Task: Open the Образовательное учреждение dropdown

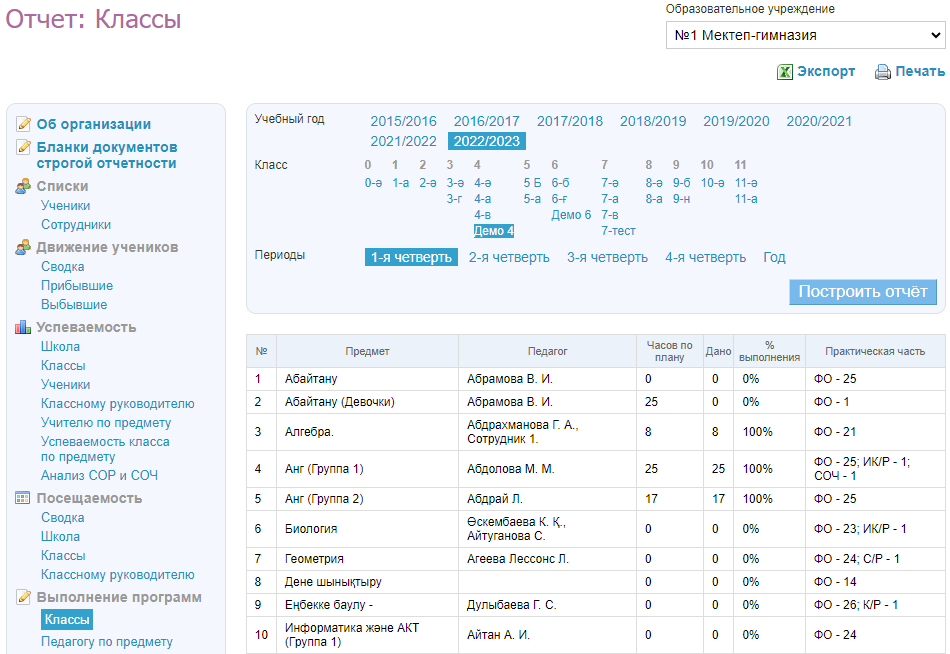Action: click(805, 35)
